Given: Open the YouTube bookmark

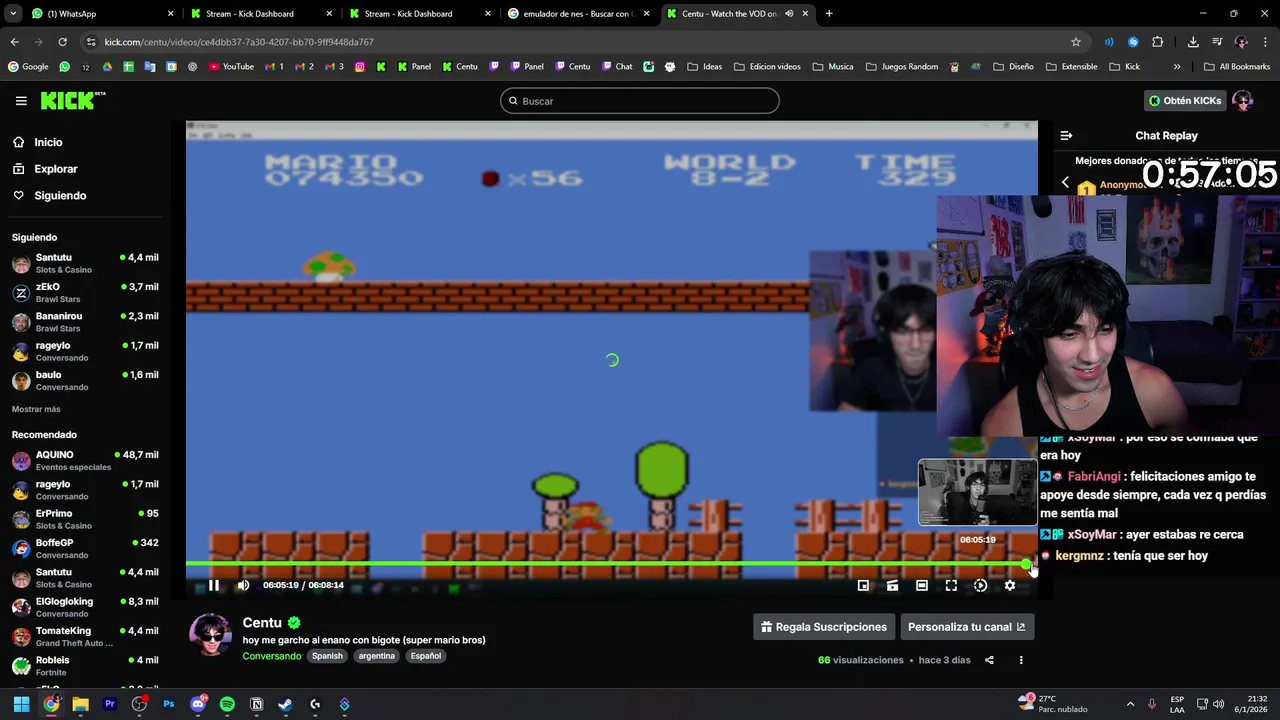Looking at the screenshot, I should pos(231,67).
